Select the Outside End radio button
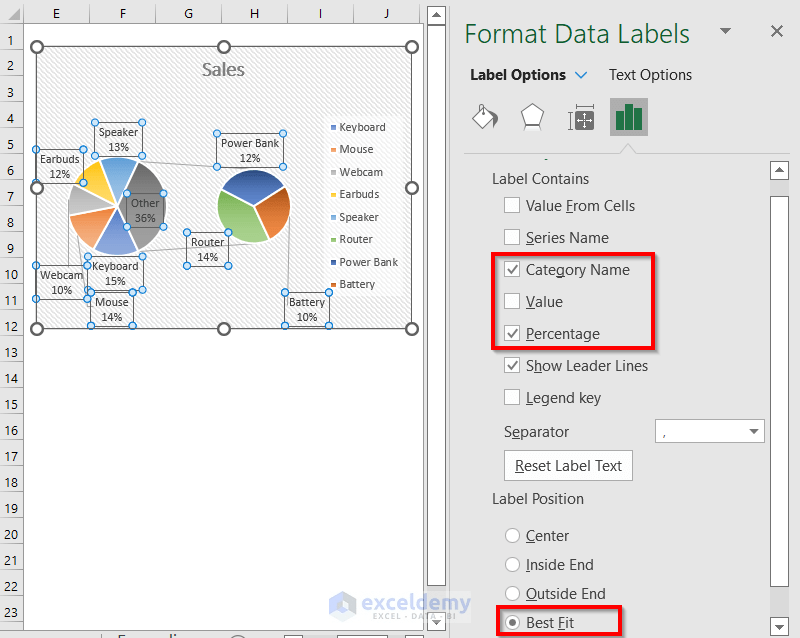This screenshot has height=638, width=800. pos(512,593)
